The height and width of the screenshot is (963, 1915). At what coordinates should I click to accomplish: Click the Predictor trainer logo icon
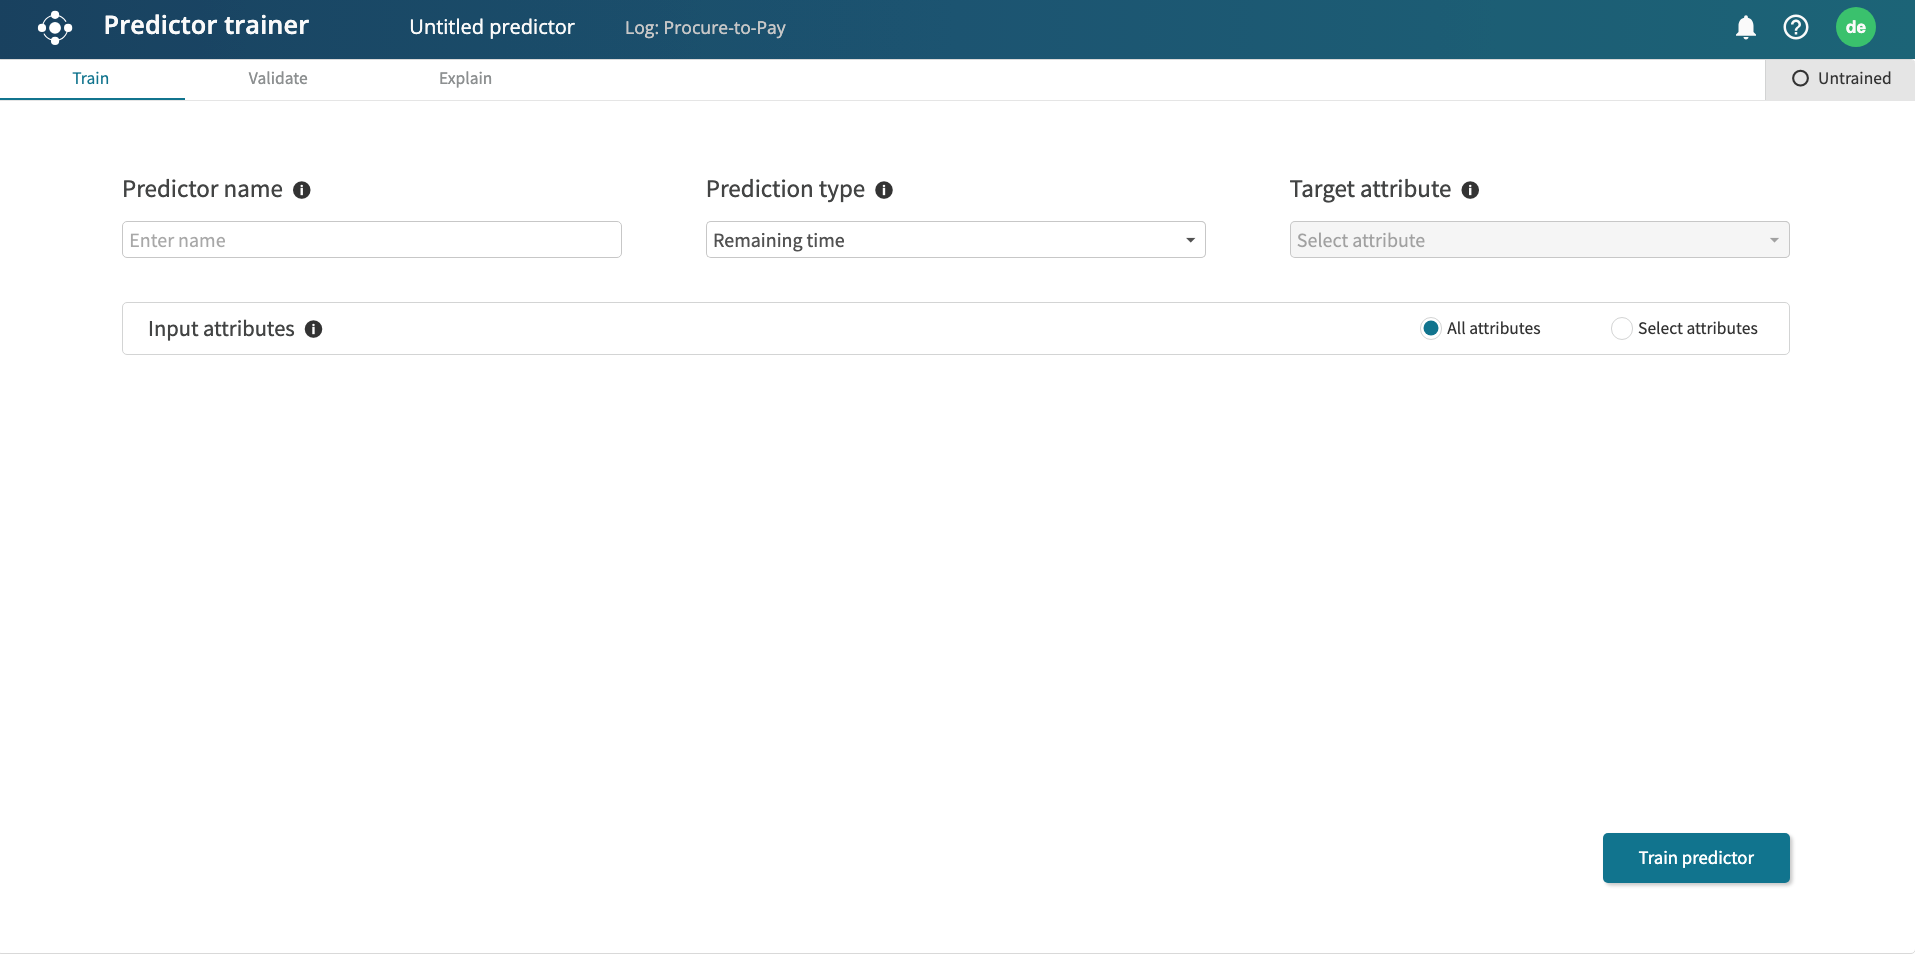point(55,28)
